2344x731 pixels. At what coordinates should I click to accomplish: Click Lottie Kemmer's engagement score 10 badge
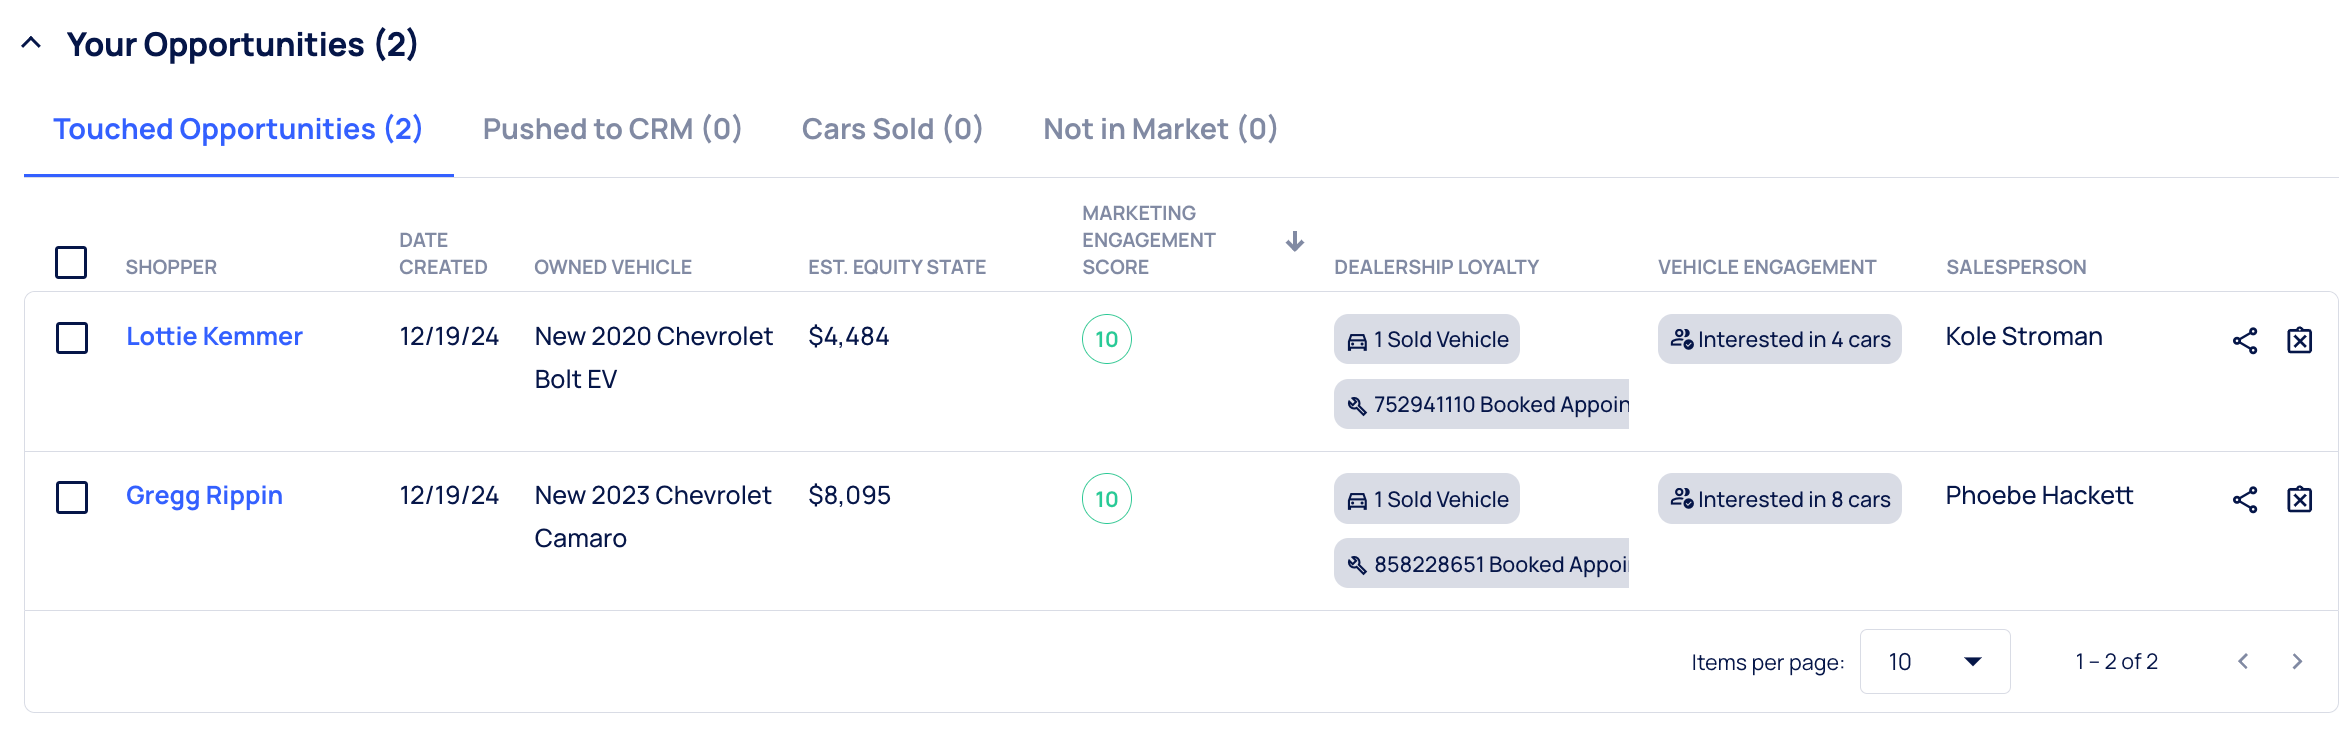click(1106, 340)
